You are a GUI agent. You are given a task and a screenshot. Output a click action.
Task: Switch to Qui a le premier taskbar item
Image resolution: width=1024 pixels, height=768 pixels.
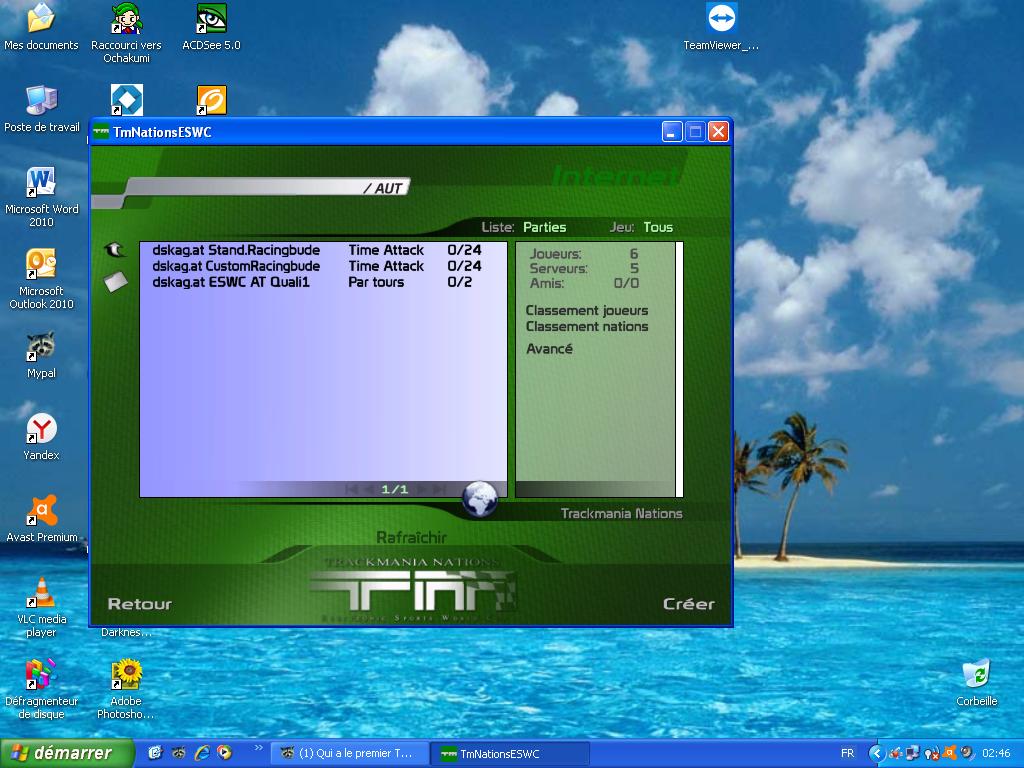[x=349, y=753]
